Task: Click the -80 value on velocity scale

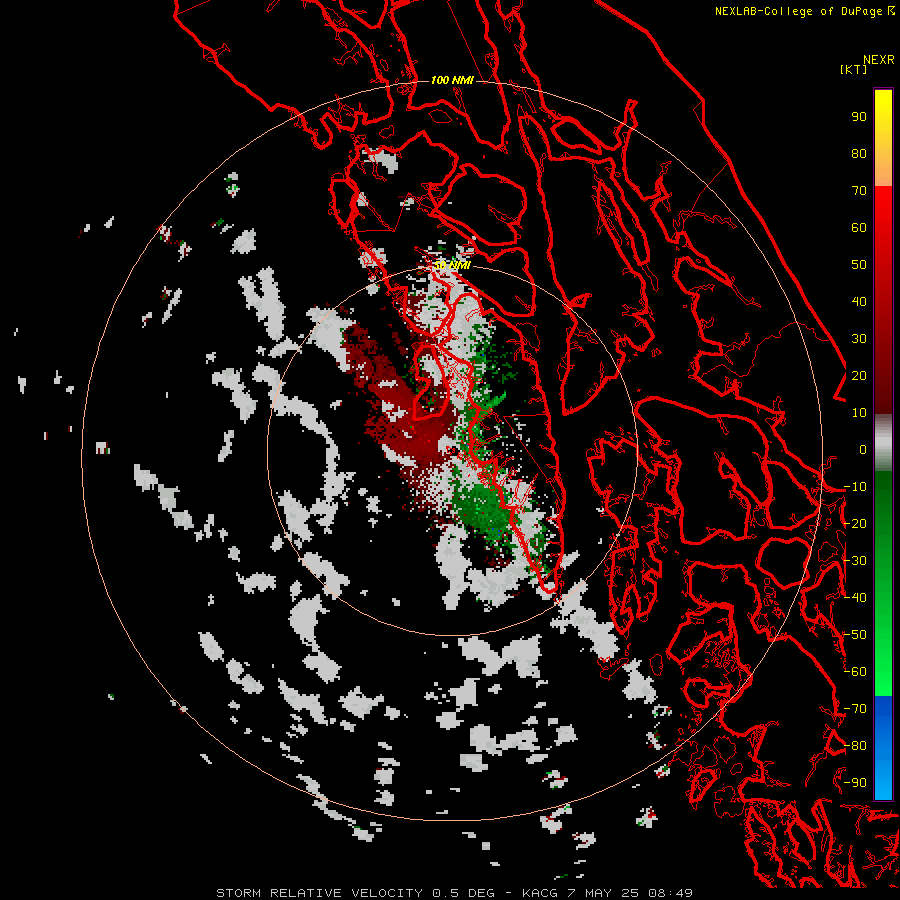Action: 855,746
